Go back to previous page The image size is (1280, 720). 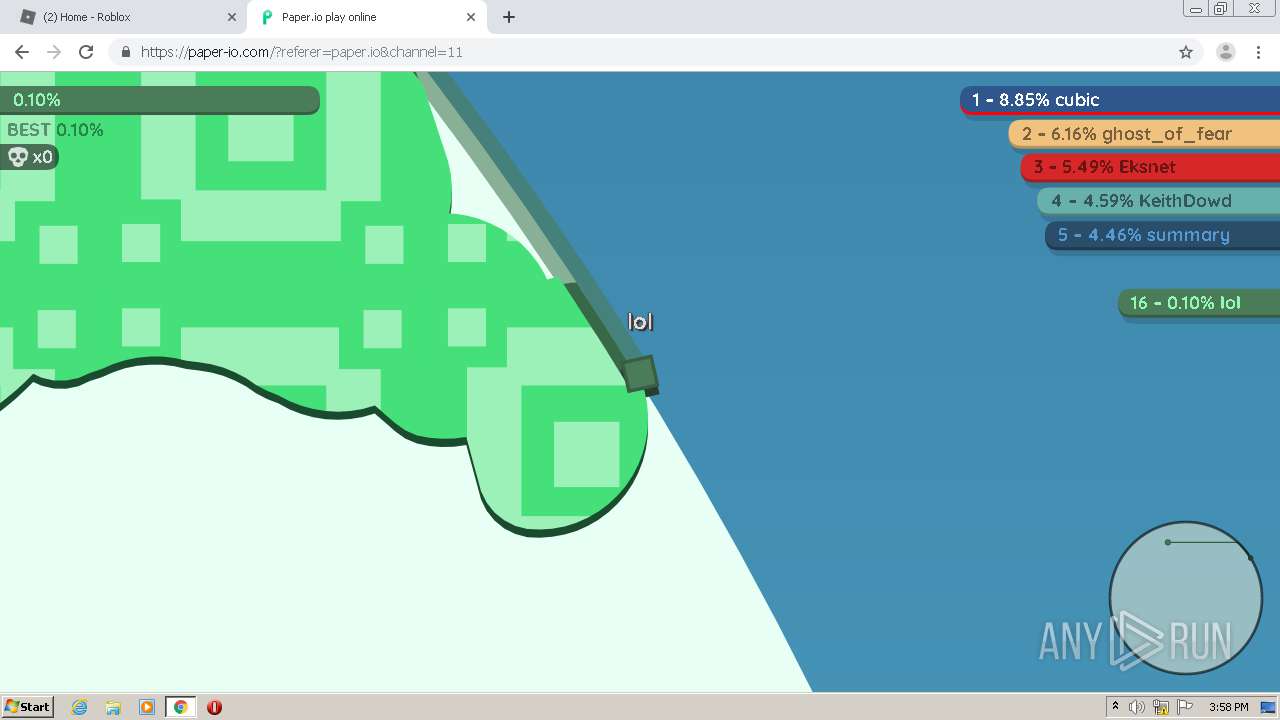tap(22, 52)
